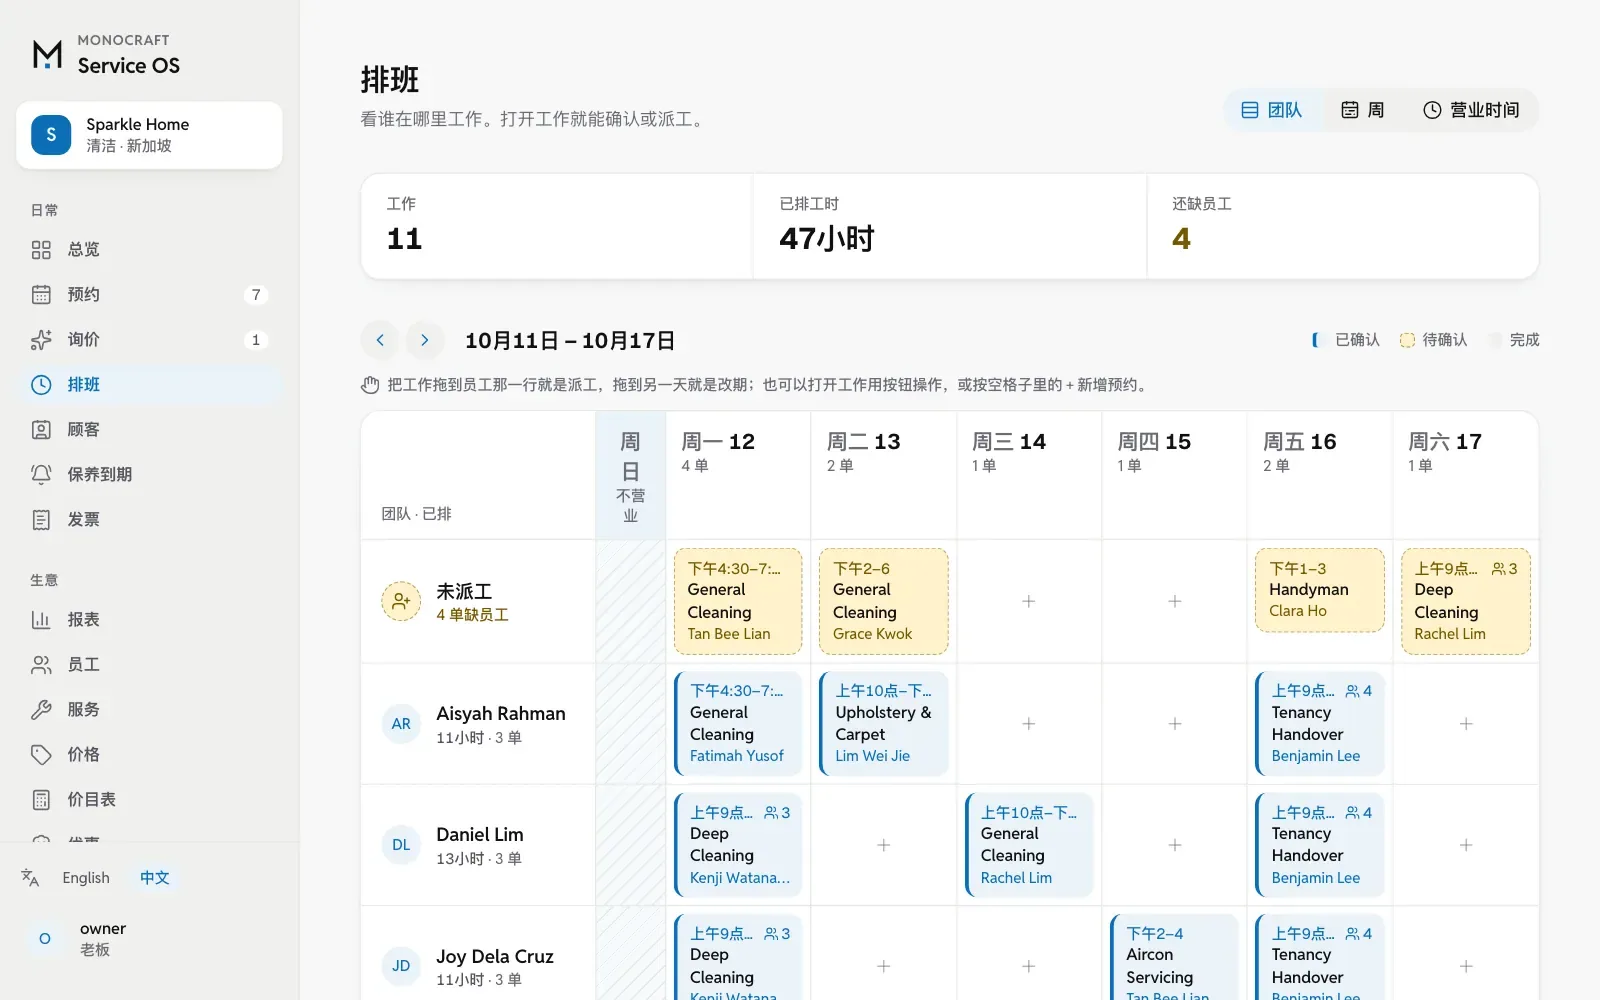
Task: Open 报表 in the sidebar
Action: coord(149,620)
